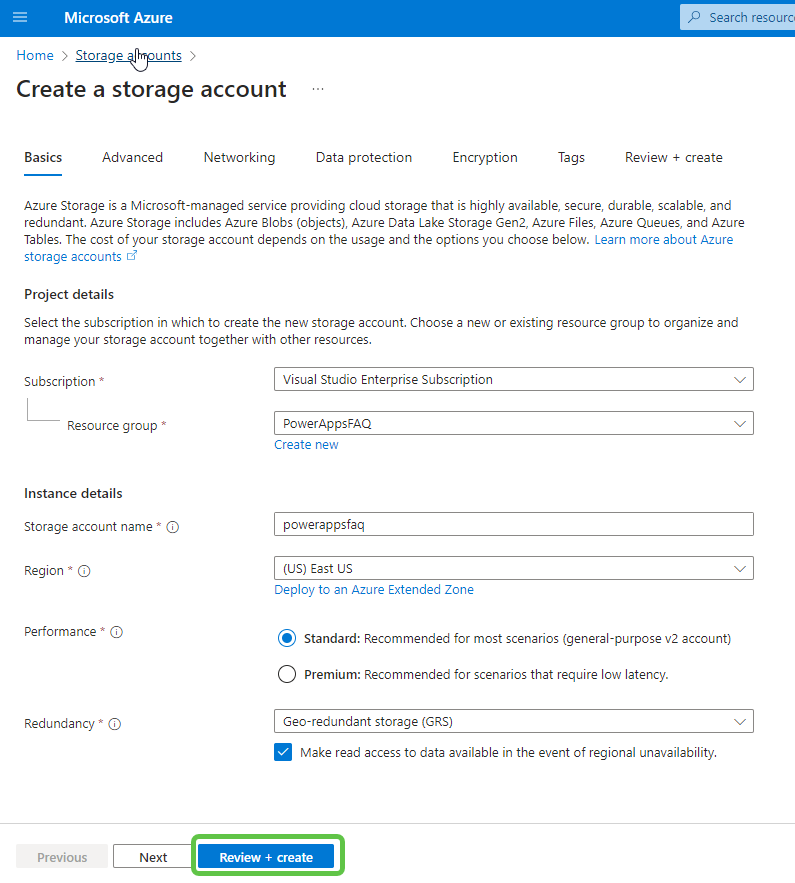Screen dimensions: 795x883
Task: Open the Azure portal hamburger menu
Action: click(x=20, y=16)
